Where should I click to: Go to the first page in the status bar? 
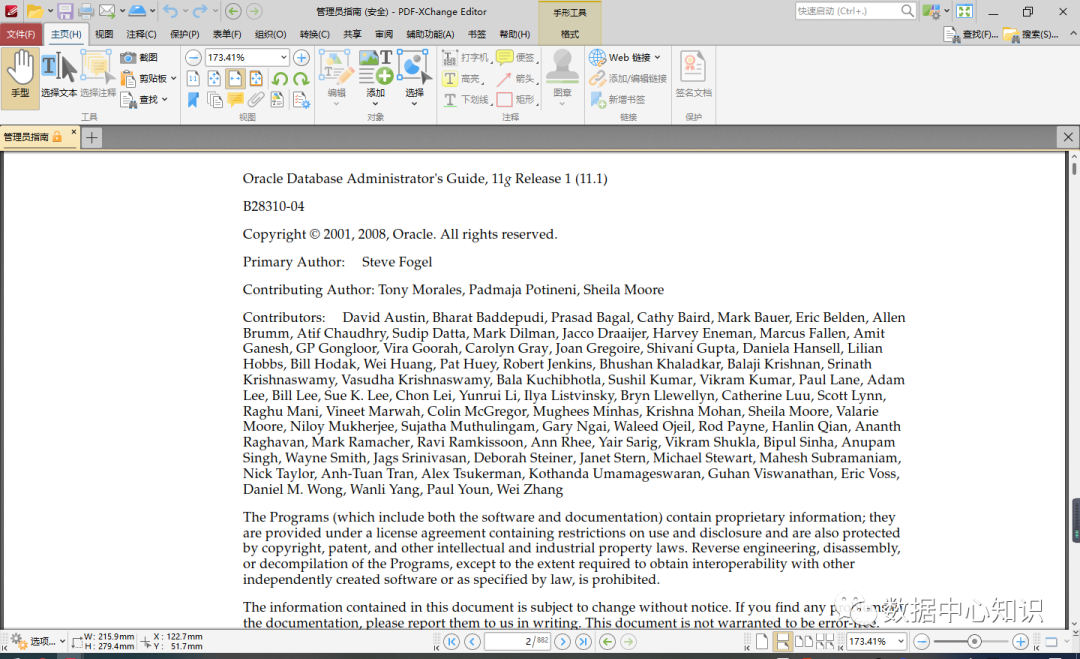[x=451, y=642]
